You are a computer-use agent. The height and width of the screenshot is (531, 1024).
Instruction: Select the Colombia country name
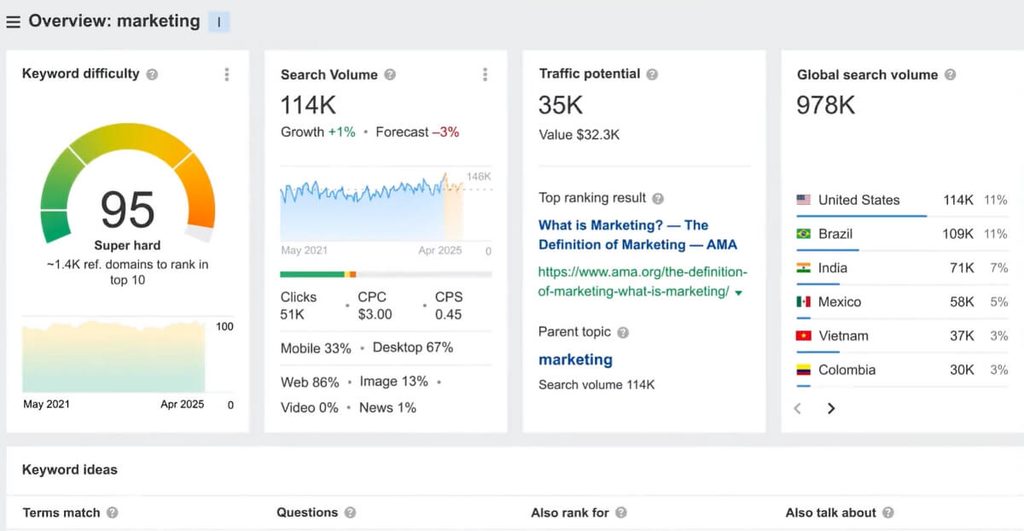click(847, 370)
